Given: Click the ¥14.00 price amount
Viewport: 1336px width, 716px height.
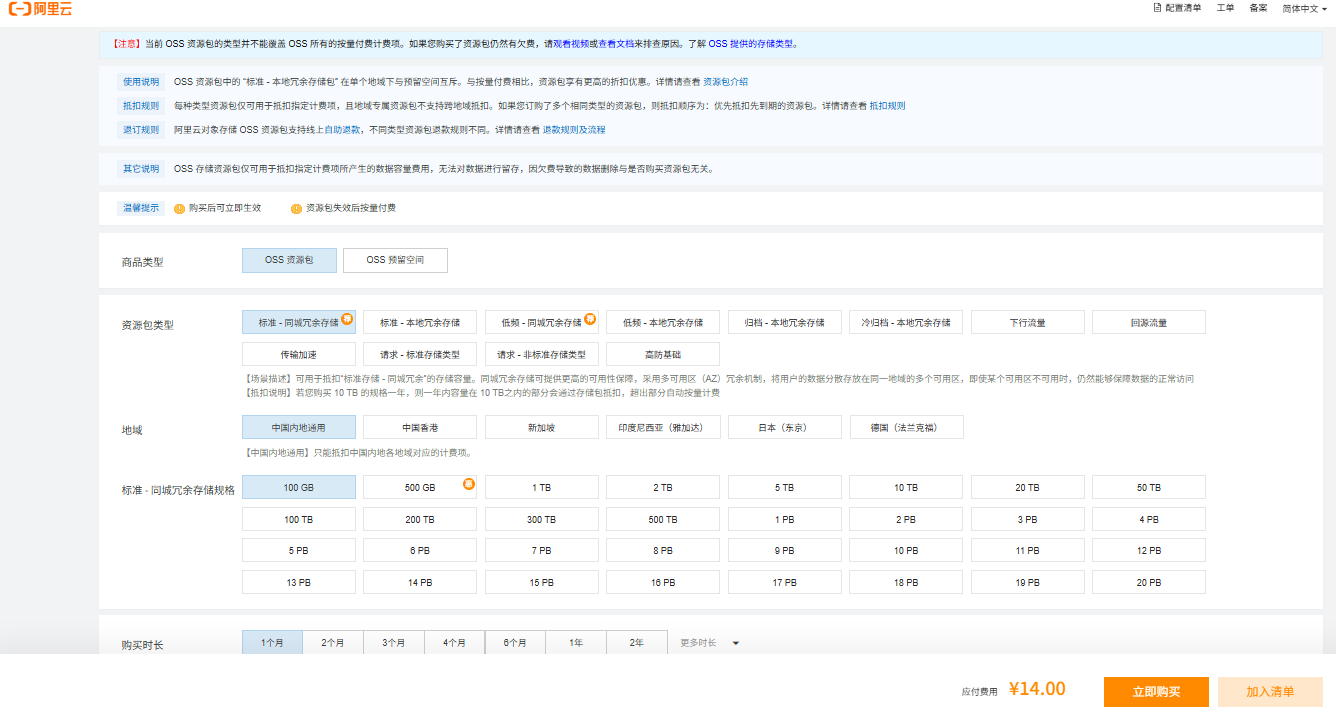Looking at the screenshot, I should tap(1037, 689).
